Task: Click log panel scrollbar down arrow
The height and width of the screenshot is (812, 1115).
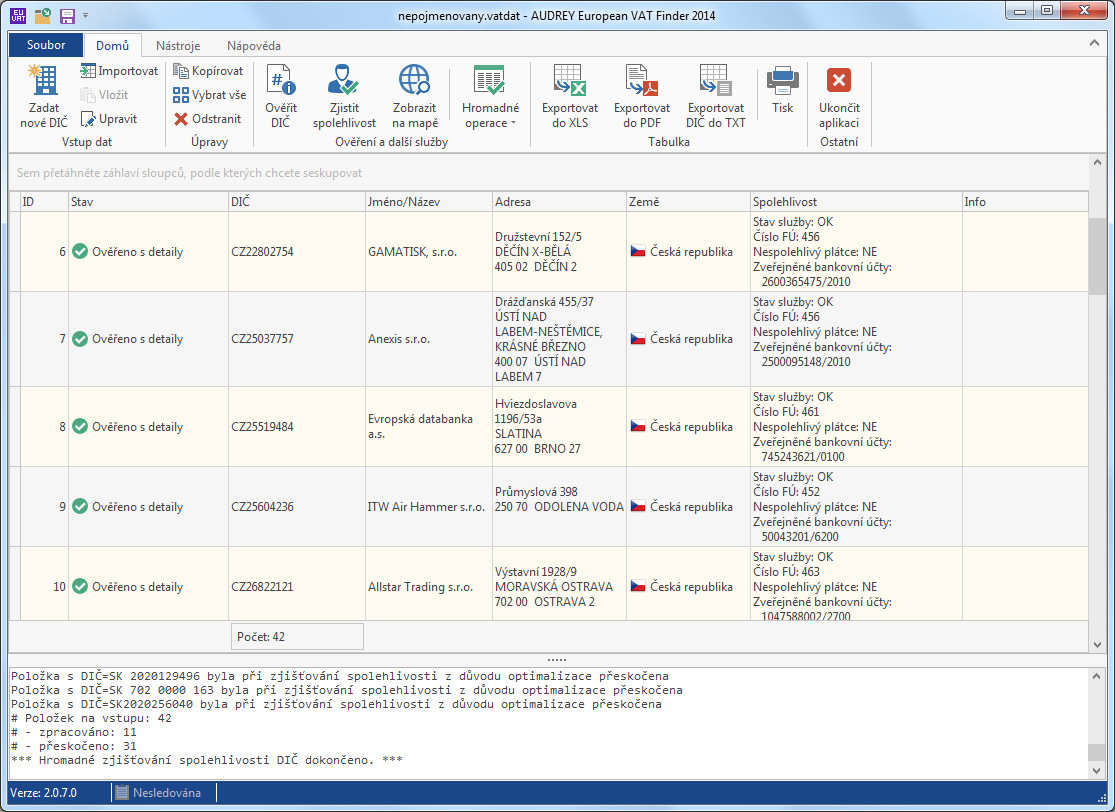Action: (1096, 770)
